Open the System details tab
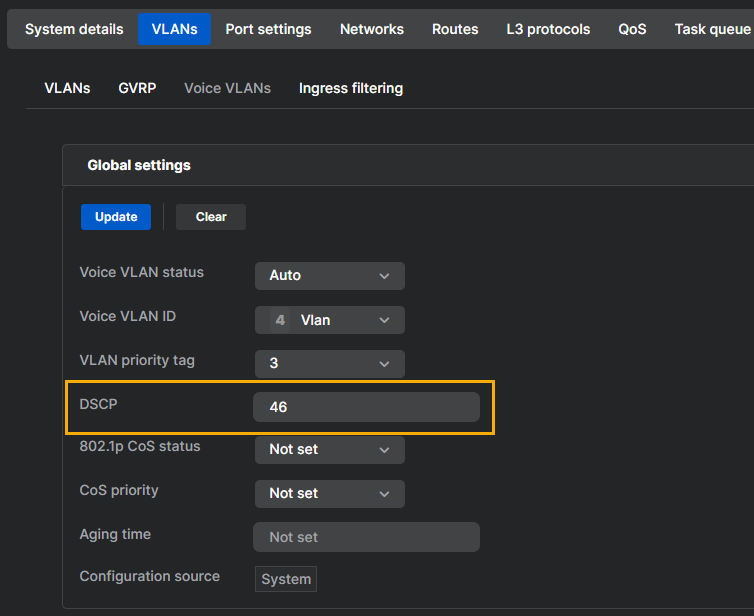754x616 pixels. (x=74, y=29)
